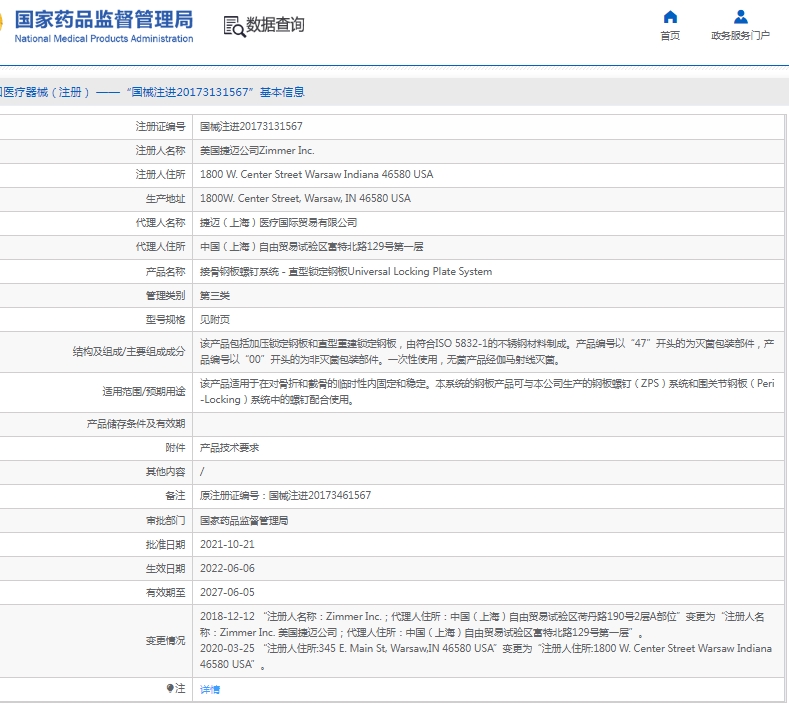Click the 审批部门 row label
The width and height of the screenshot is (789, 707).
pos(166,520)
